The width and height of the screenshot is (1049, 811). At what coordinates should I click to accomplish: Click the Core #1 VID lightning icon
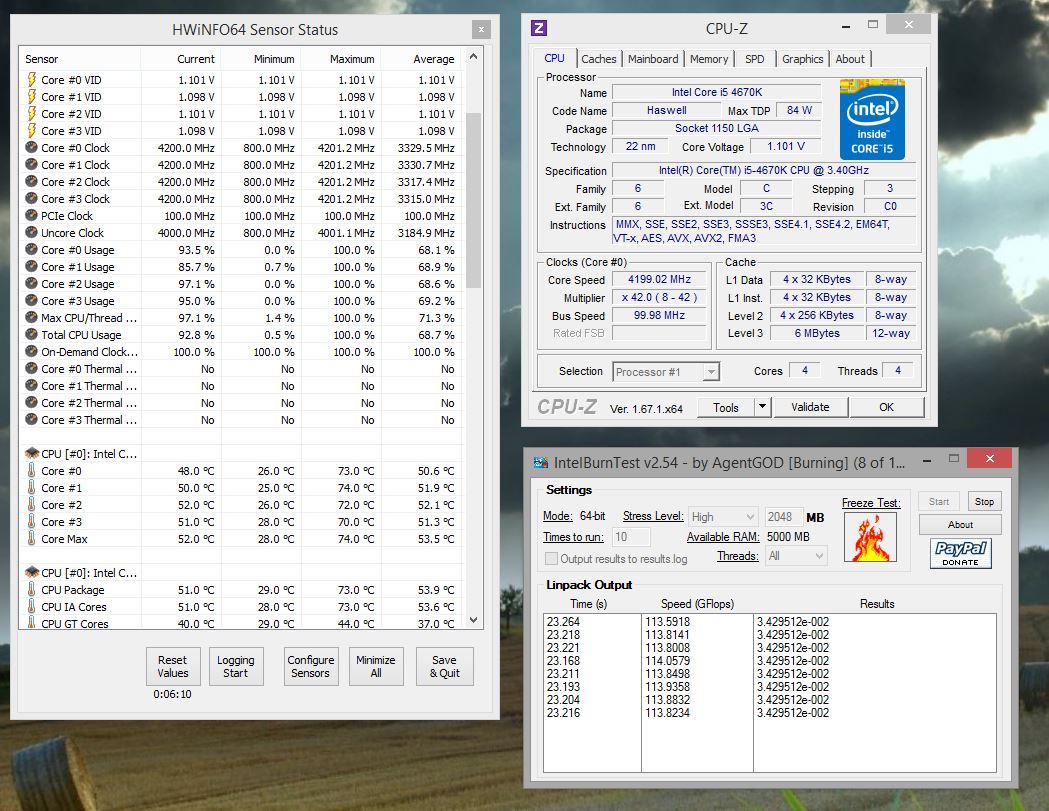pyautogui.click(x=31, y=96)
